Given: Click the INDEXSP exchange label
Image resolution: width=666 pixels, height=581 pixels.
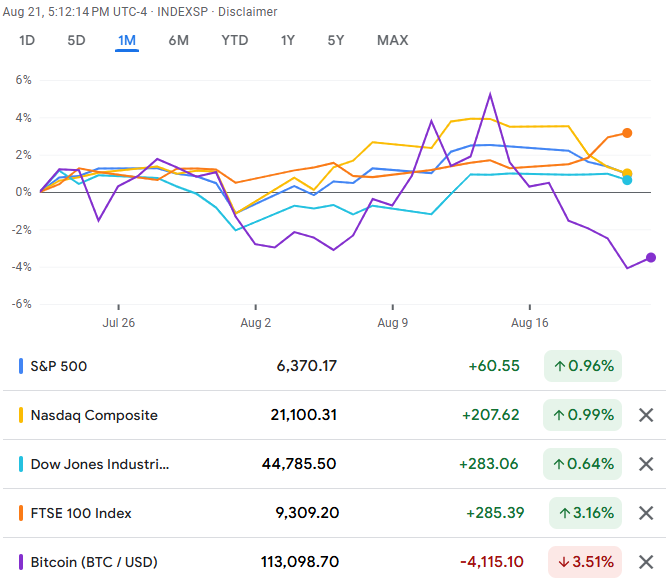Looking at the screenshot, I should click(183, 11).
